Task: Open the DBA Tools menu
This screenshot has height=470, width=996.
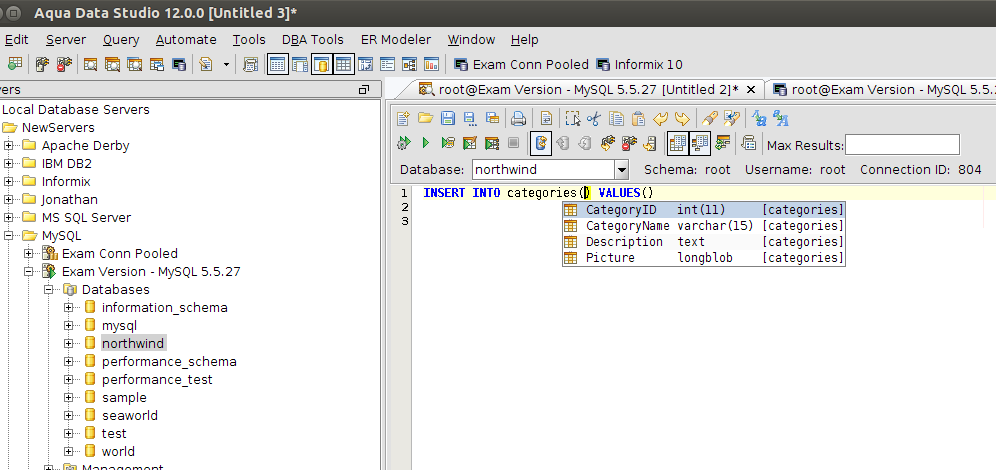Action: pos(313,39)
